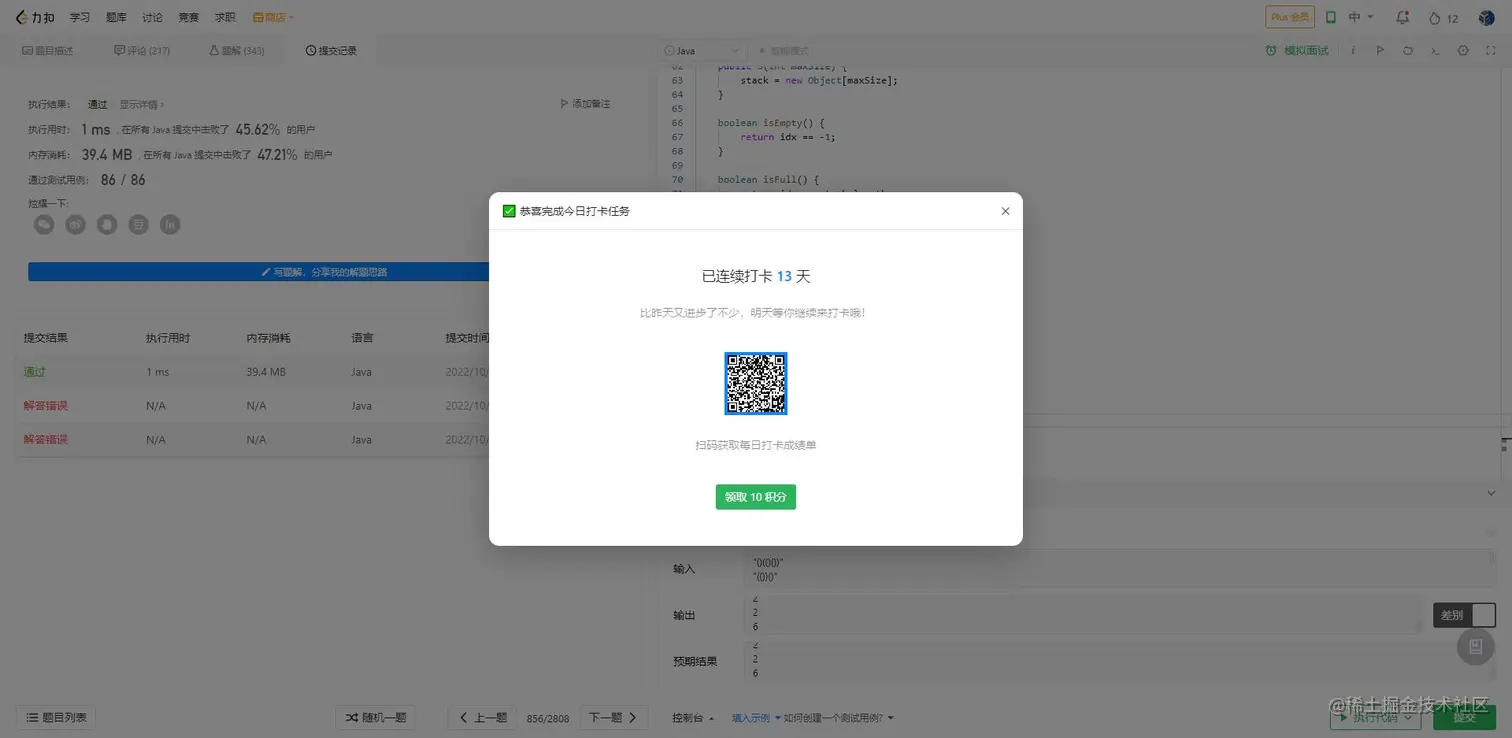Click code line 66 isEmpty declaration
Viewport: 1512px width, 738px height.
click(x=770, y=123)
